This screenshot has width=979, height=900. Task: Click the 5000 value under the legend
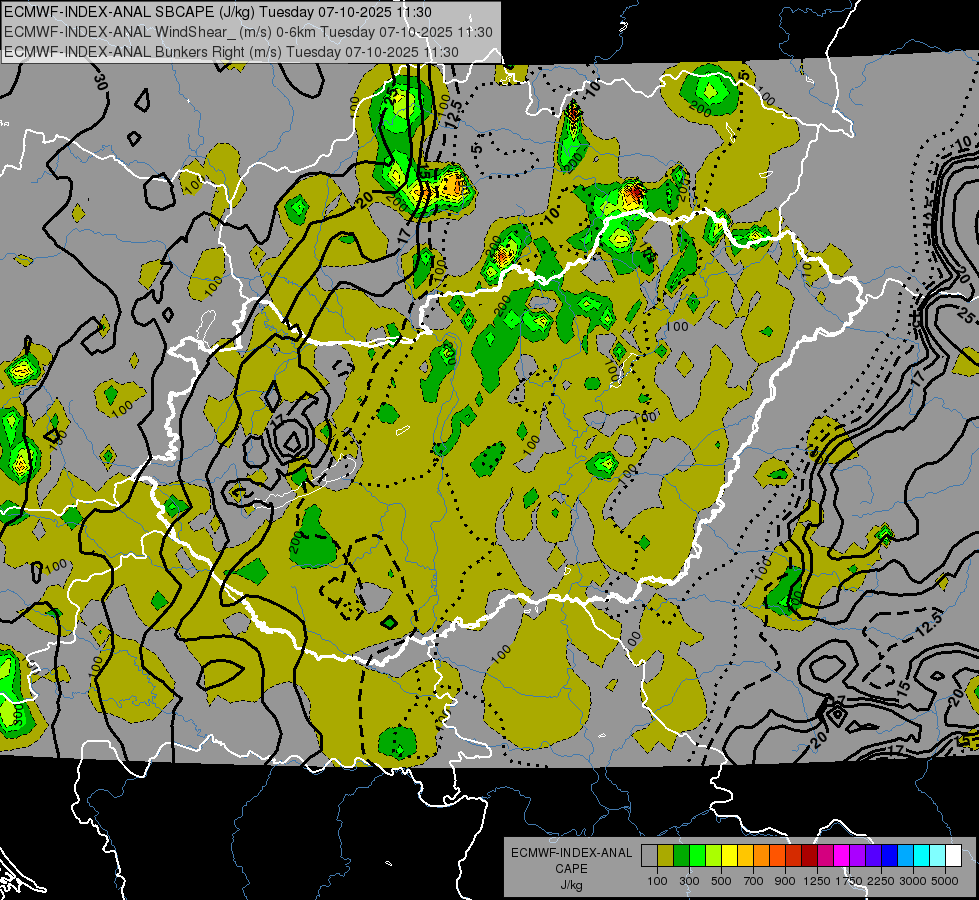[x=945, y=881]
